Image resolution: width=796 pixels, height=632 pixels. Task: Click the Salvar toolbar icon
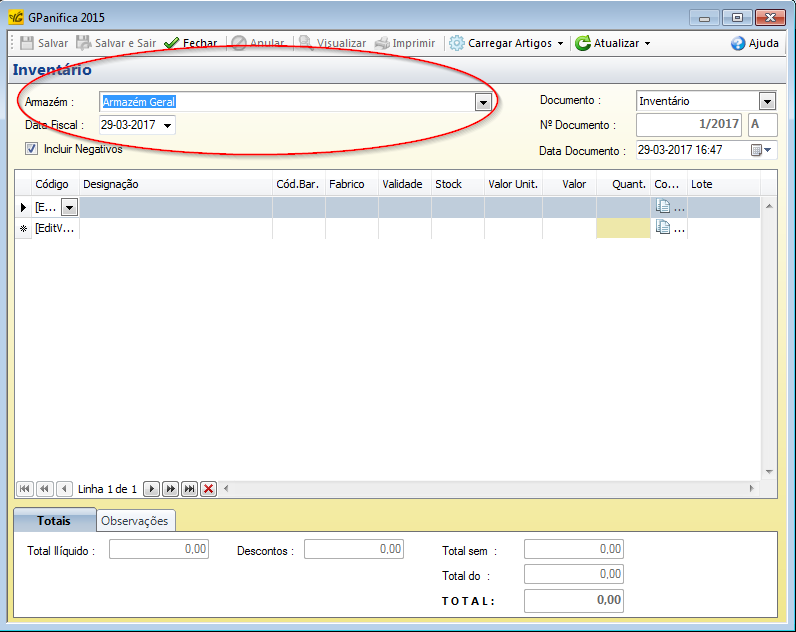pyautogui.click(x=27, y=44)
